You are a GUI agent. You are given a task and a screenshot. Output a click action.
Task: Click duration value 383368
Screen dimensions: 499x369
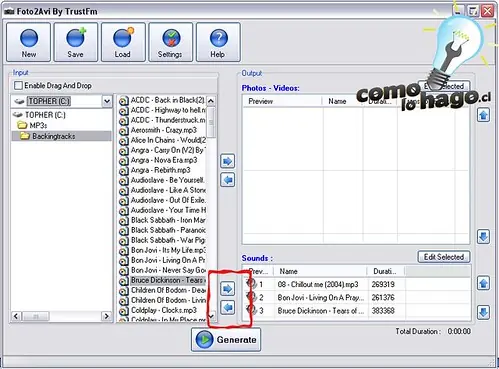(383, 311)
